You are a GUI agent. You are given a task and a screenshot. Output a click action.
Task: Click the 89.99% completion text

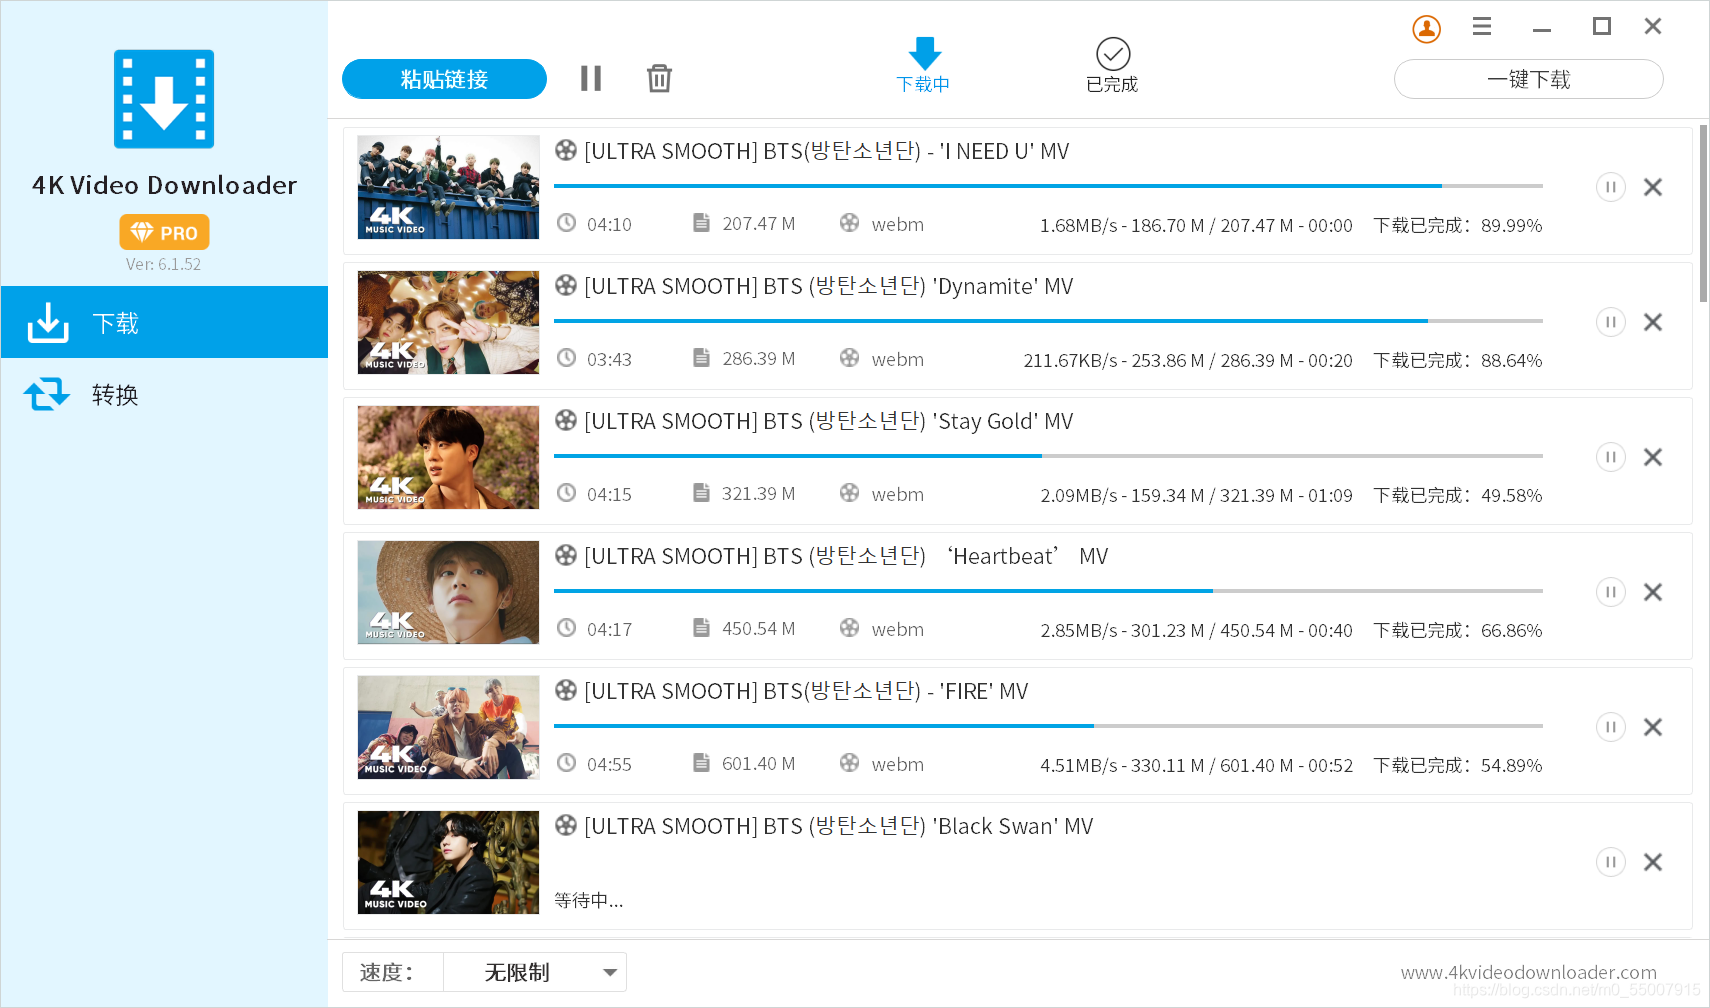[1511, 225]
